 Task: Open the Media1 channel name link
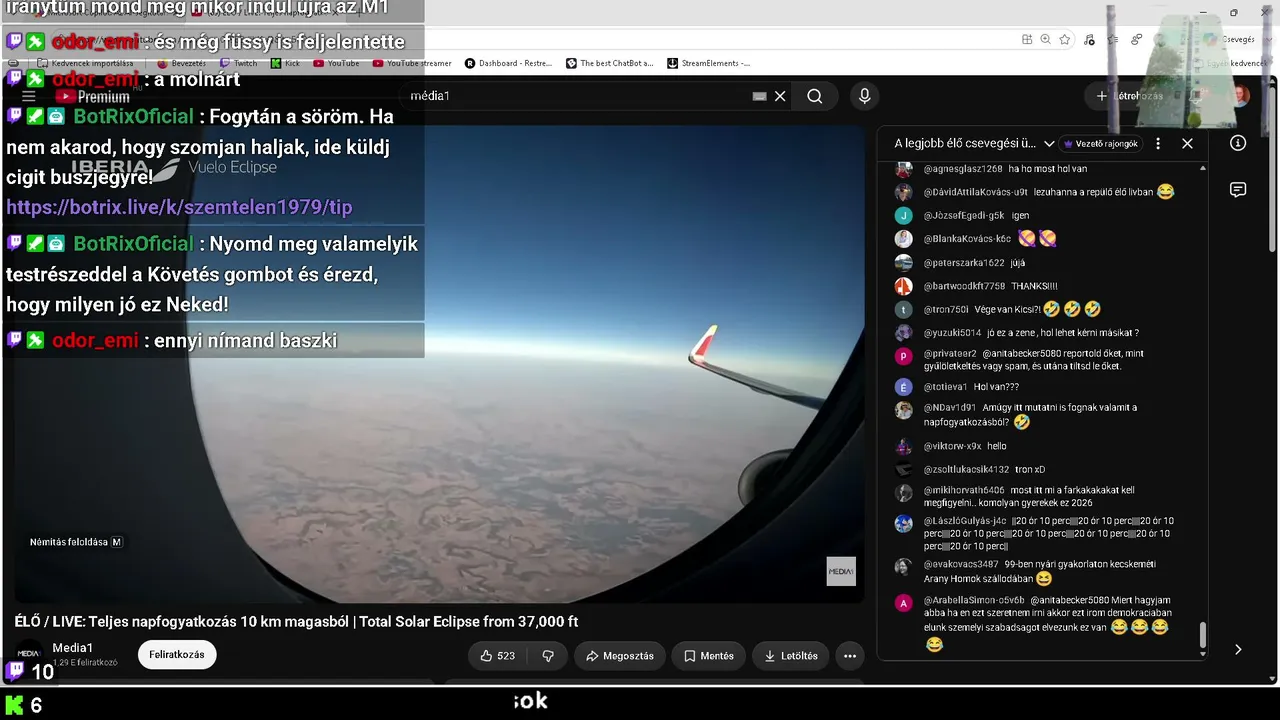[73, 648]
